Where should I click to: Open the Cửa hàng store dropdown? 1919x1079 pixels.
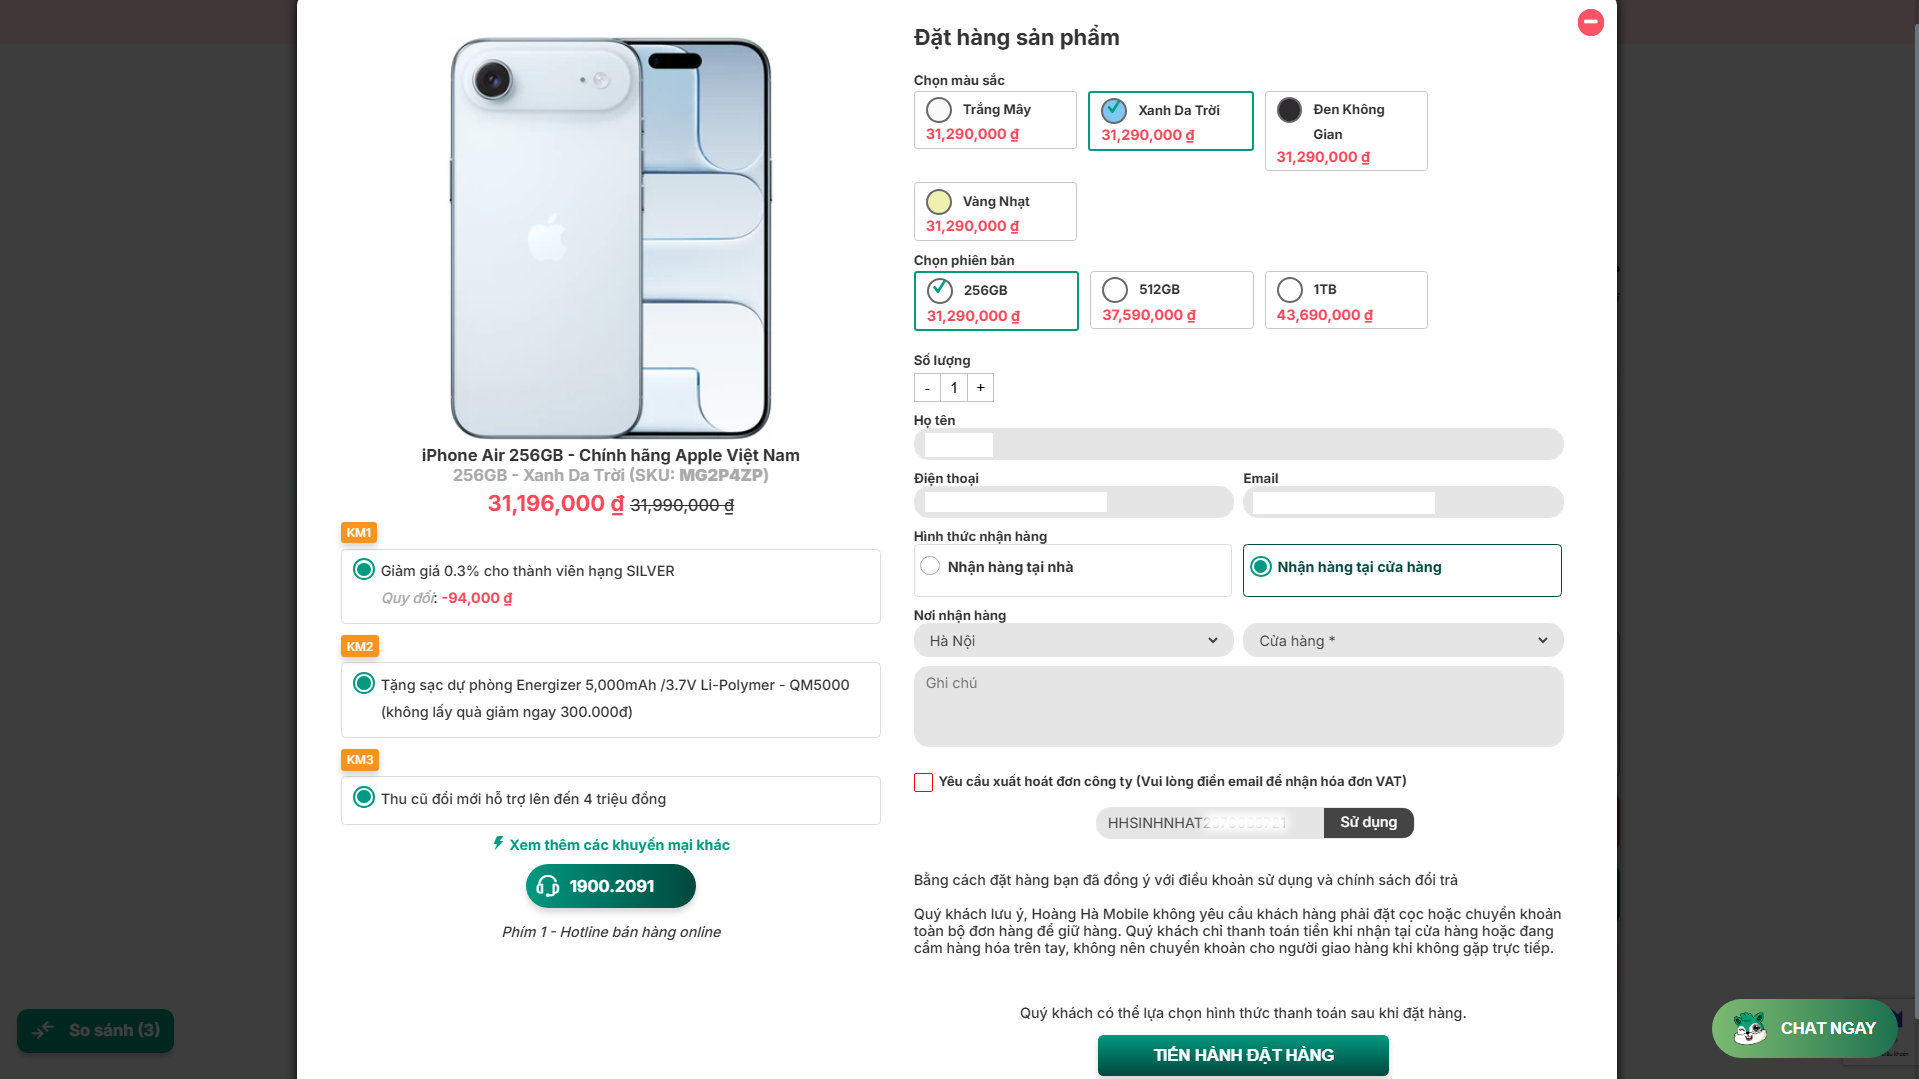click(x=1402, y=641)
